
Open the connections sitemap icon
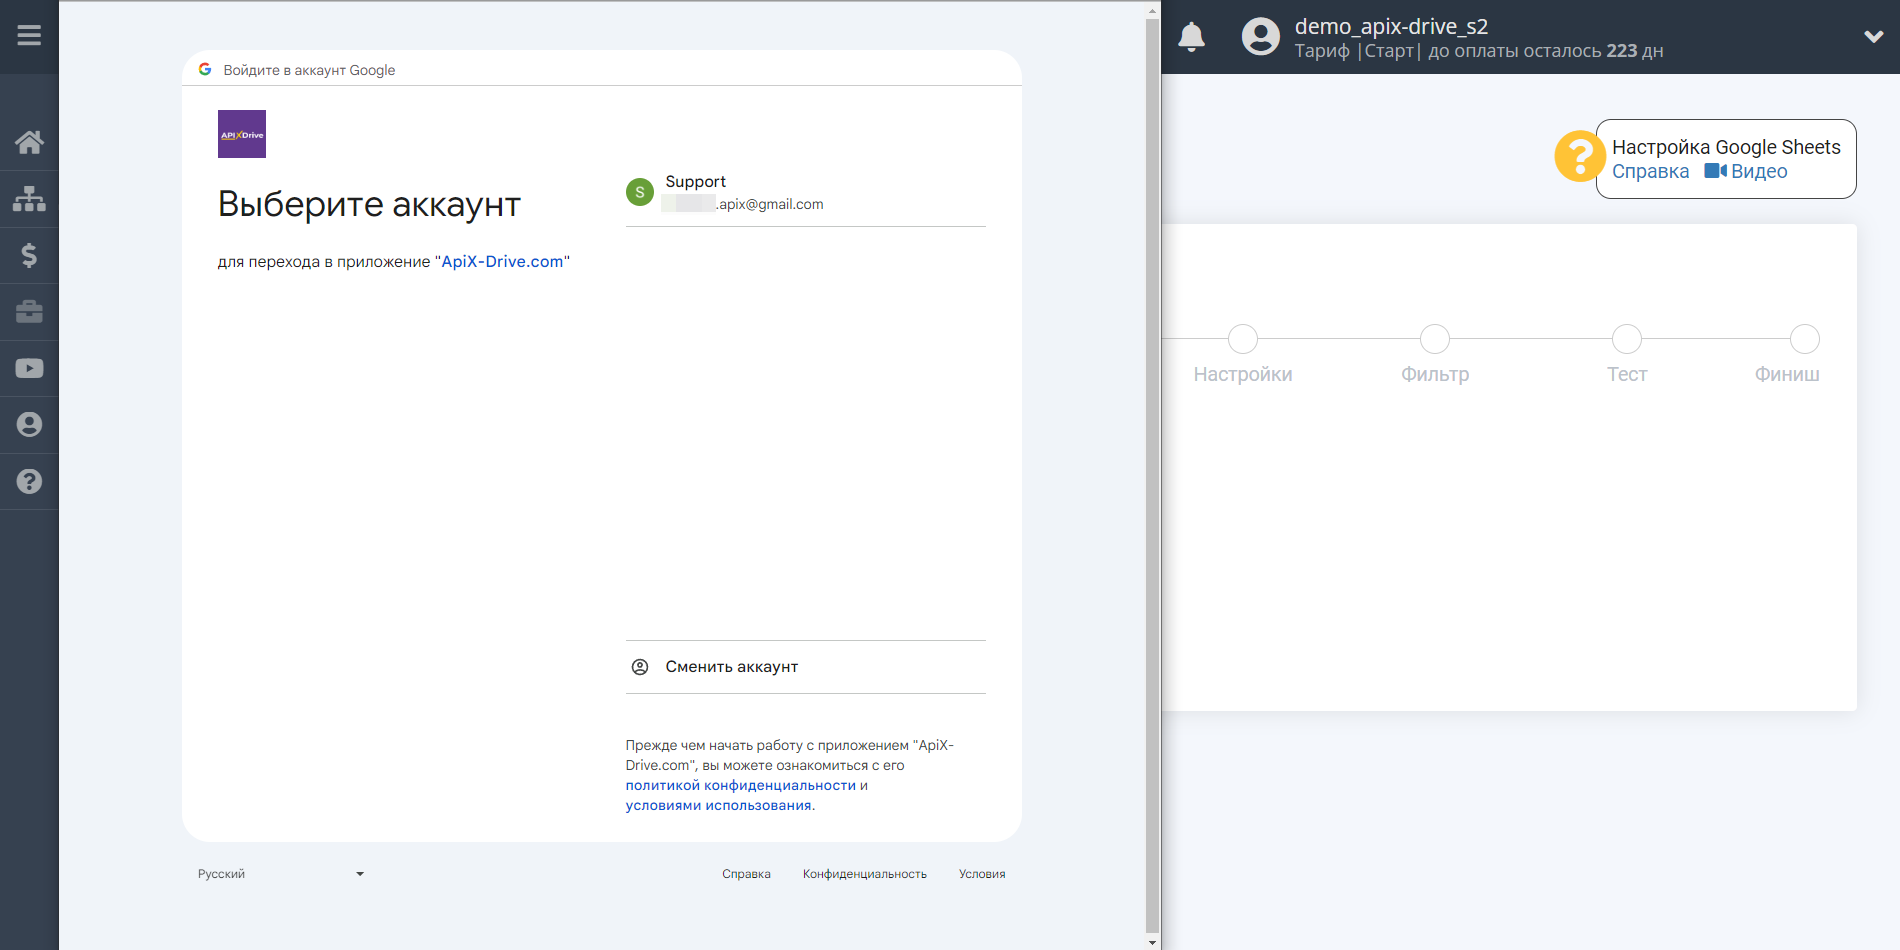coord(29,199)
